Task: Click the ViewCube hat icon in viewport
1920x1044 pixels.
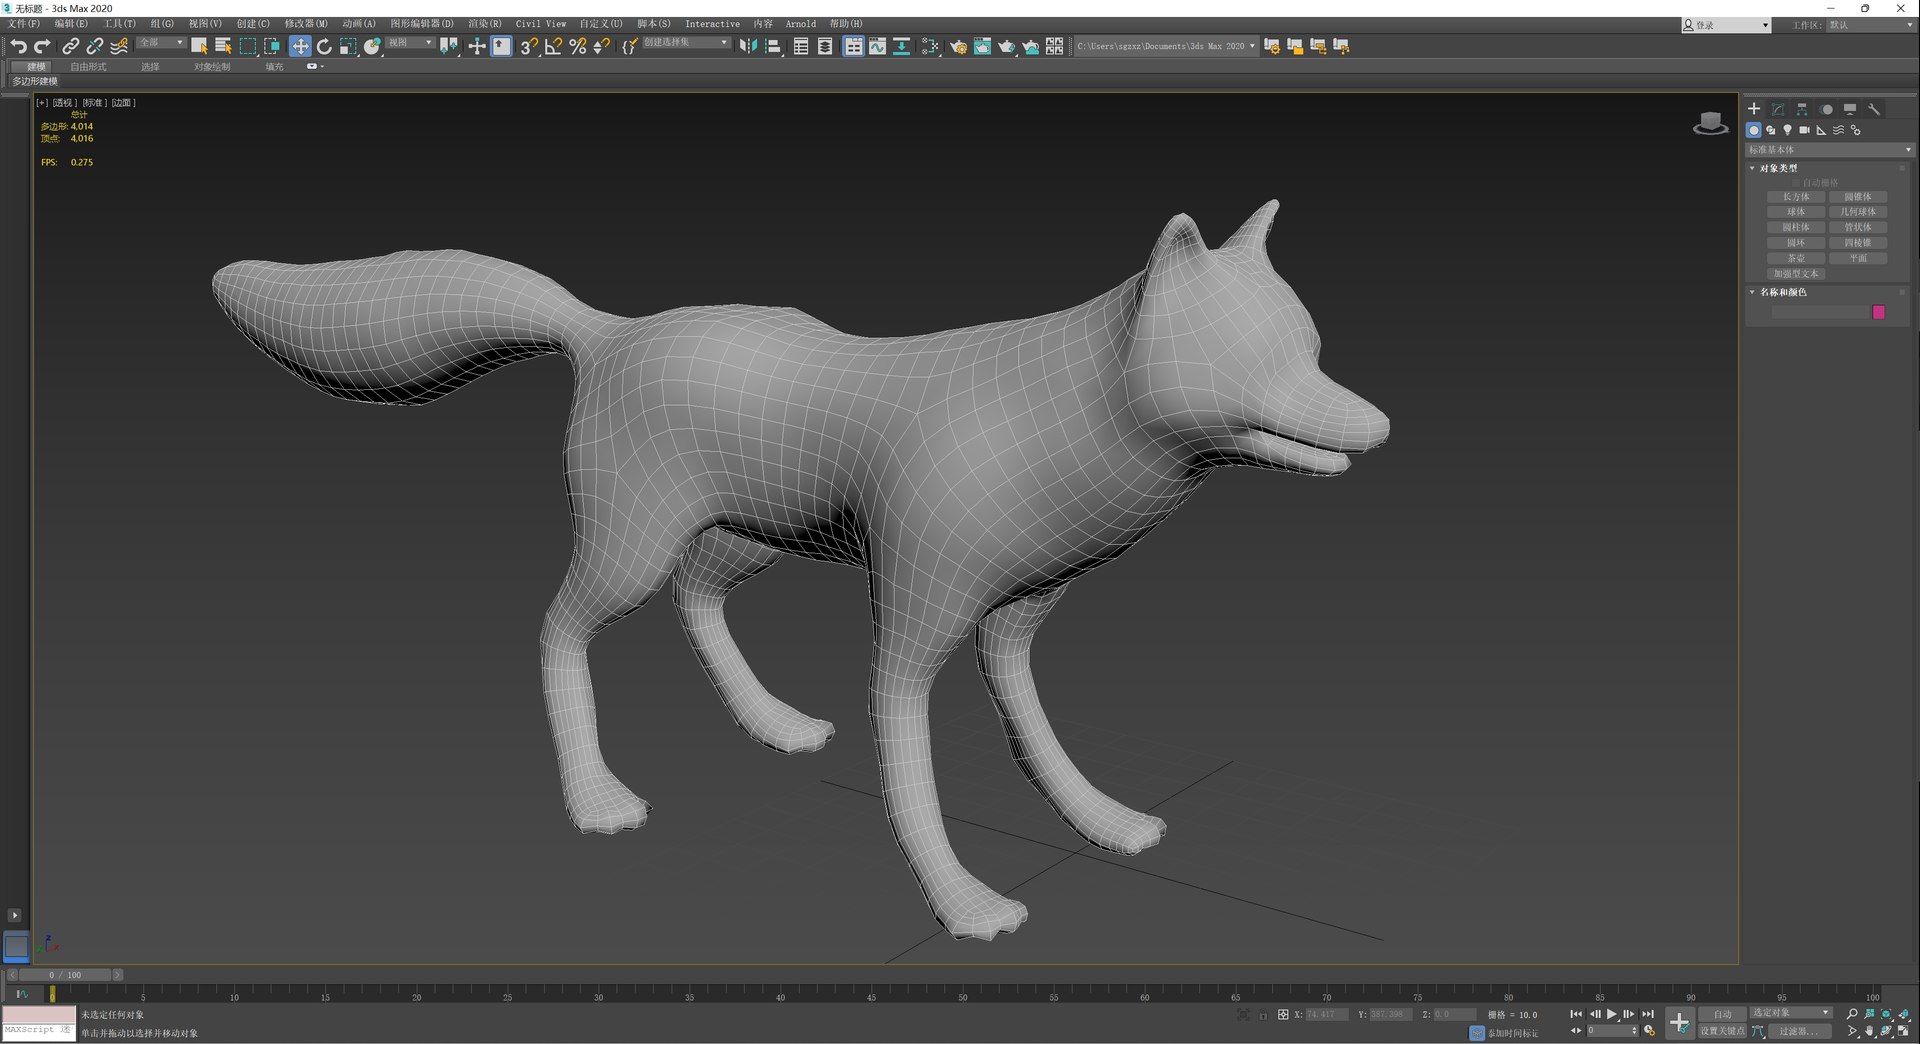Action: 1710,123
